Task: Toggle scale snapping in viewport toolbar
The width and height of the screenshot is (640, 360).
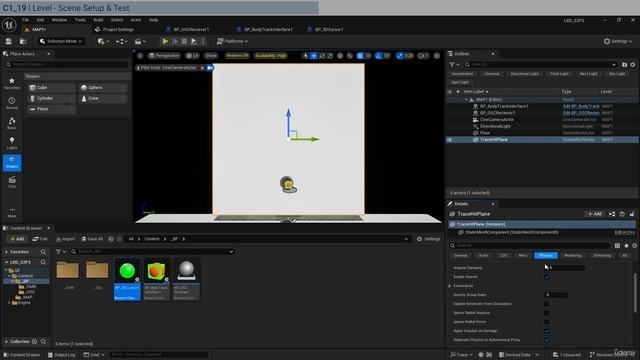Action: click(400, 56)
